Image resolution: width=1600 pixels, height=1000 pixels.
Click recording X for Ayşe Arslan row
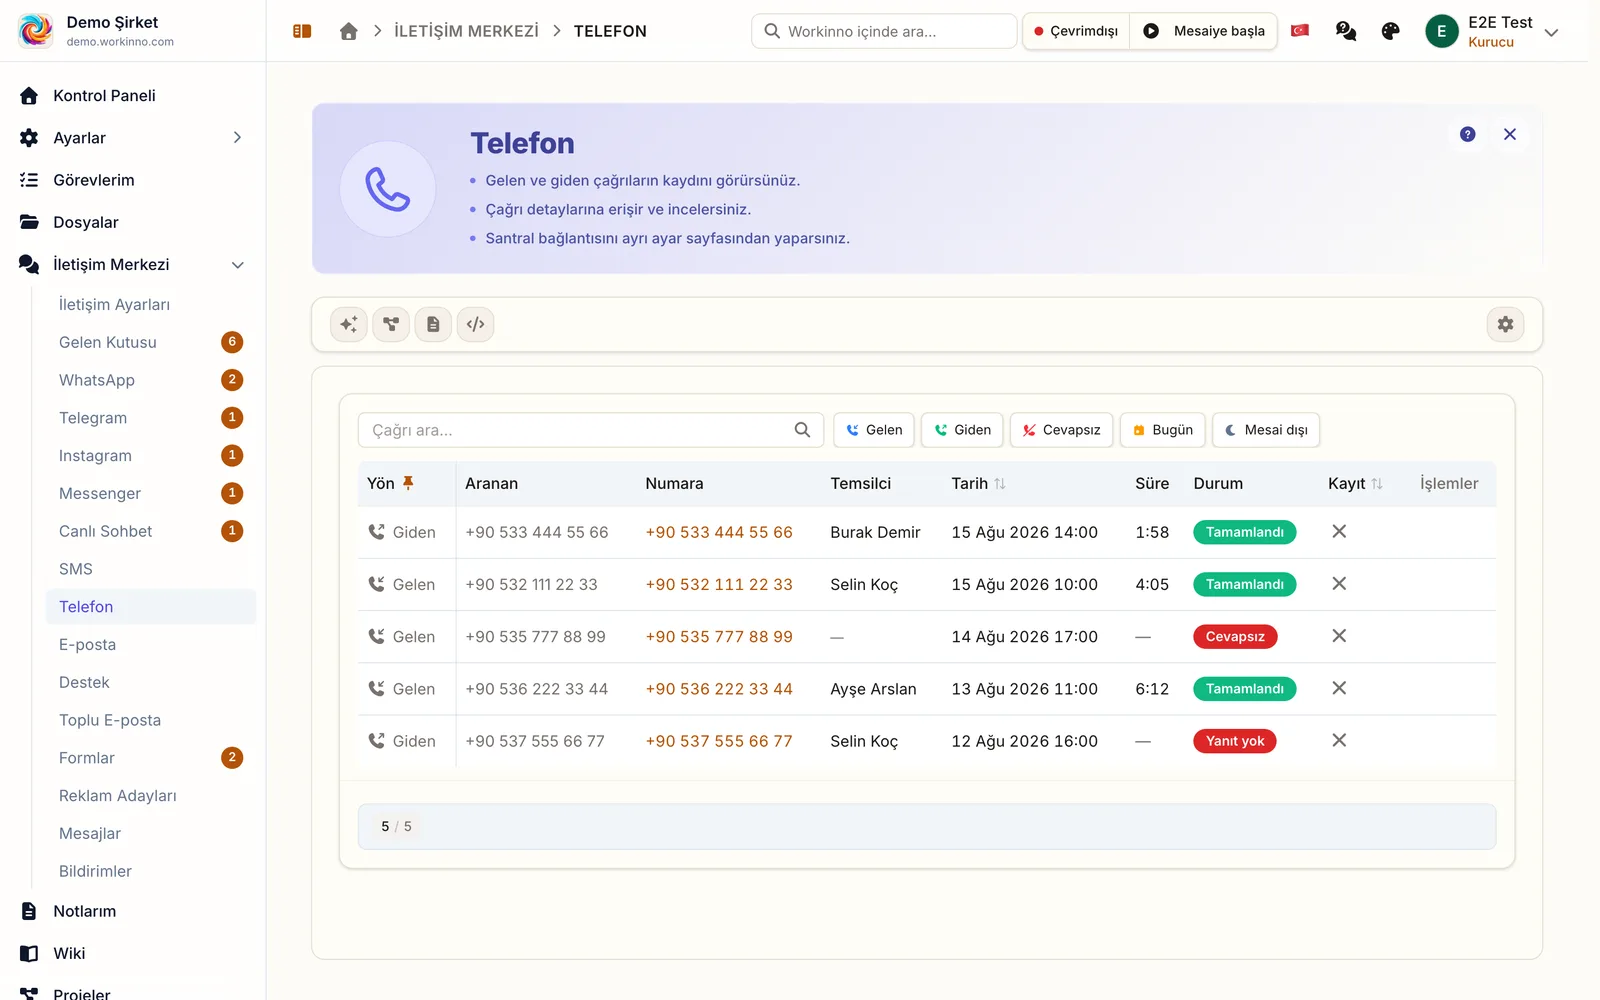click(1339, 688)
